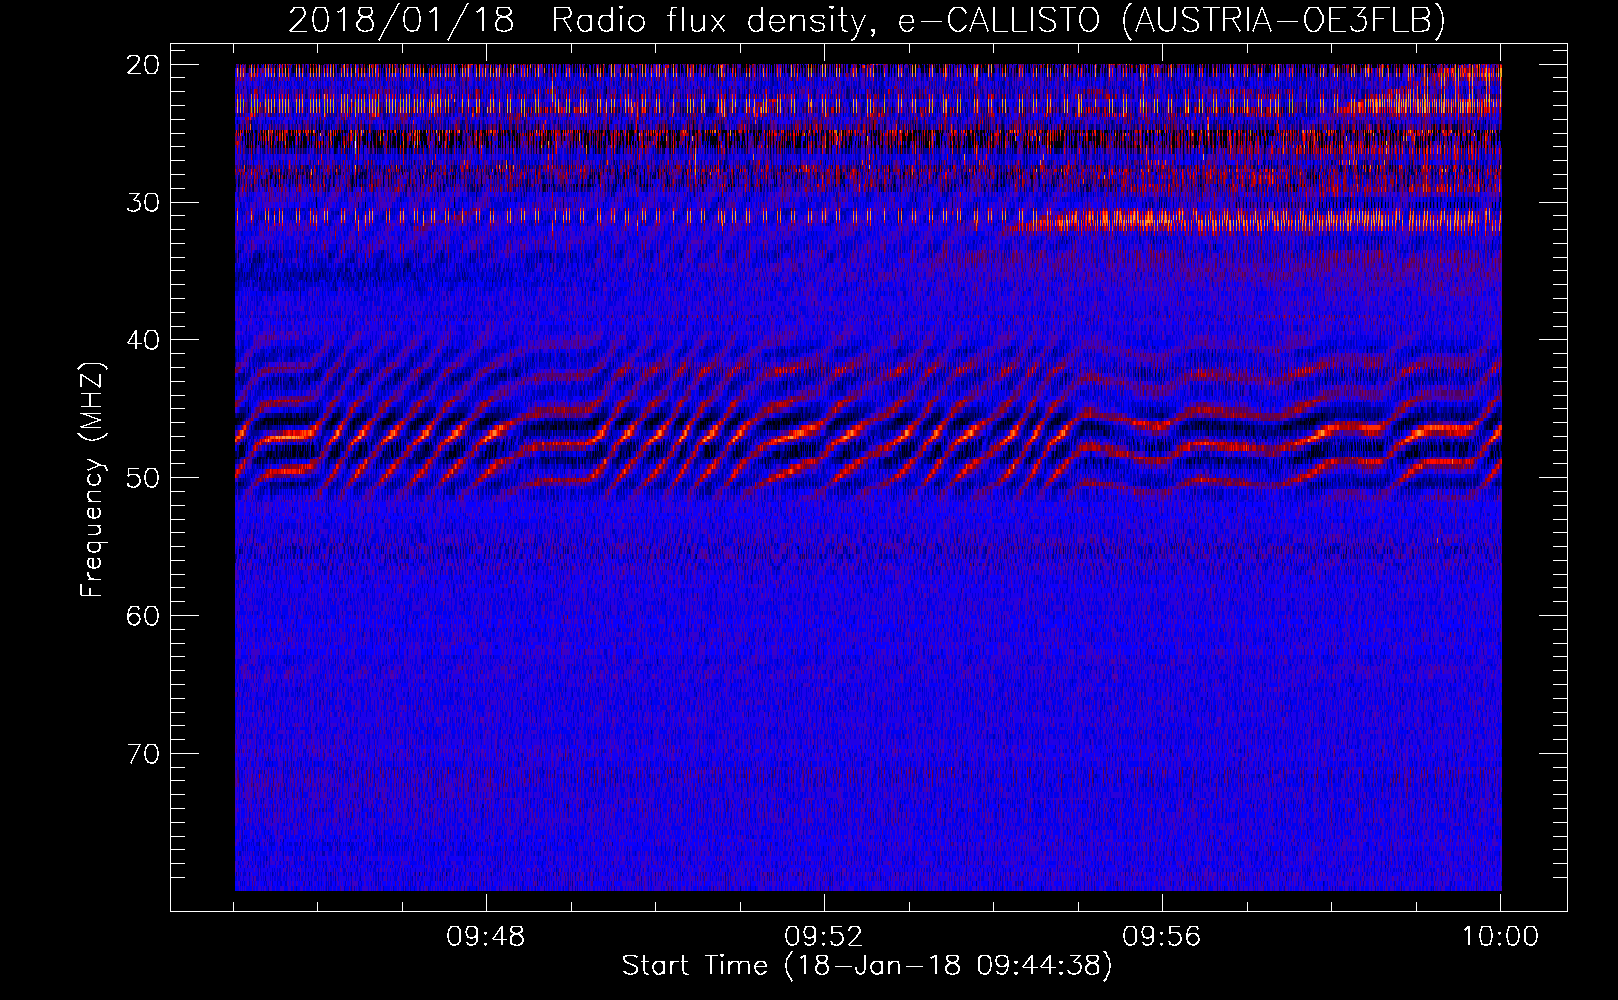Click the 50 frequency tick label

coord(144,478)
